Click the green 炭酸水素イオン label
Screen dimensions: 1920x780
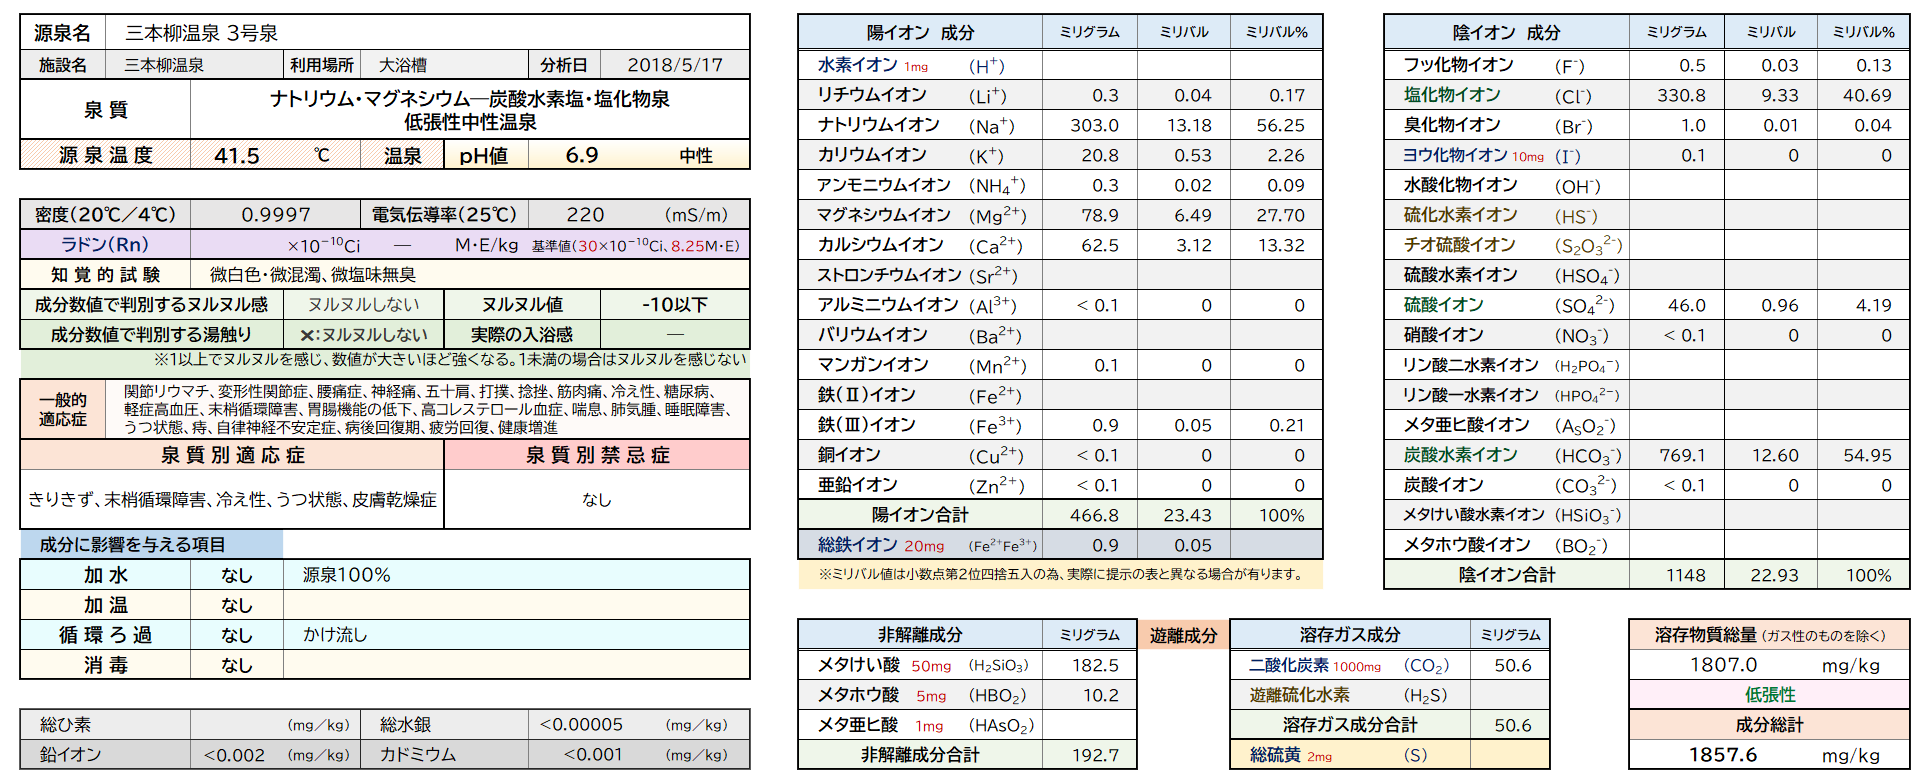1460,455
